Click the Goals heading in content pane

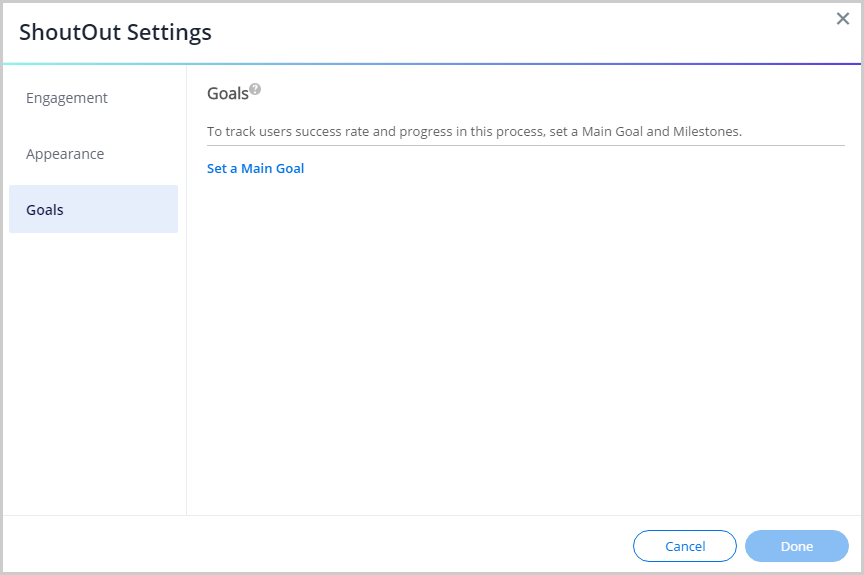click(x=227, y=94)
